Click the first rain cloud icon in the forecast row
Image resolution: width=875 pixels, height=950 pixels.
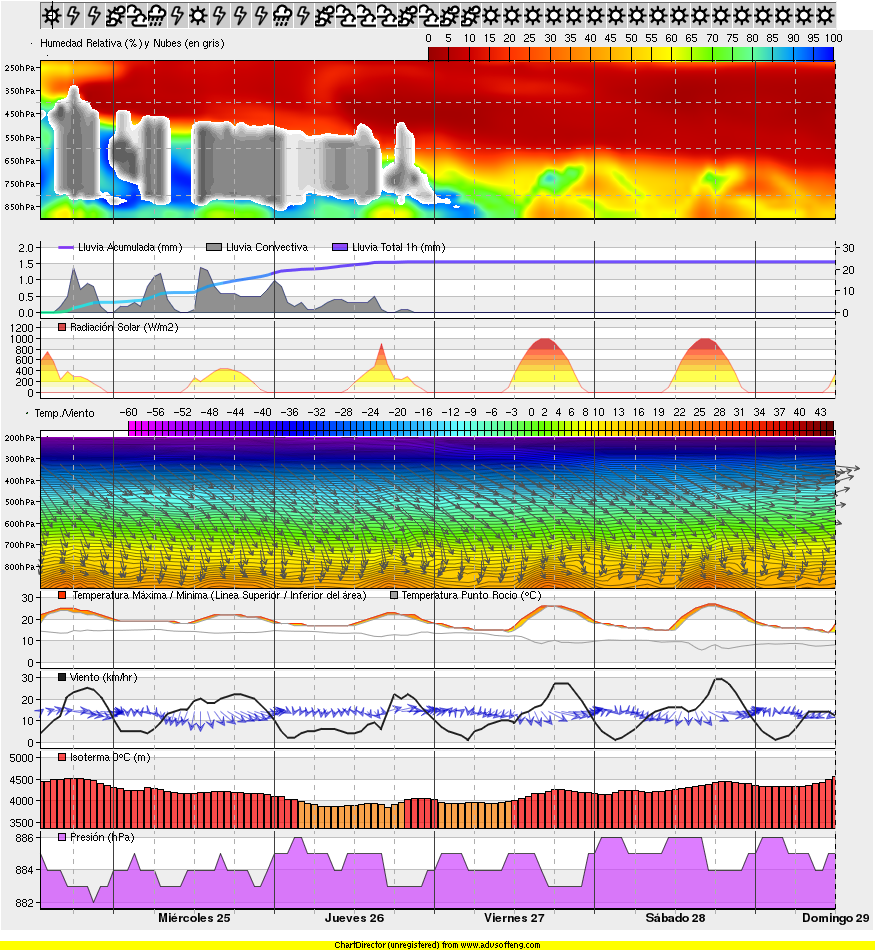pyautogui.click(x=156, y=16)
